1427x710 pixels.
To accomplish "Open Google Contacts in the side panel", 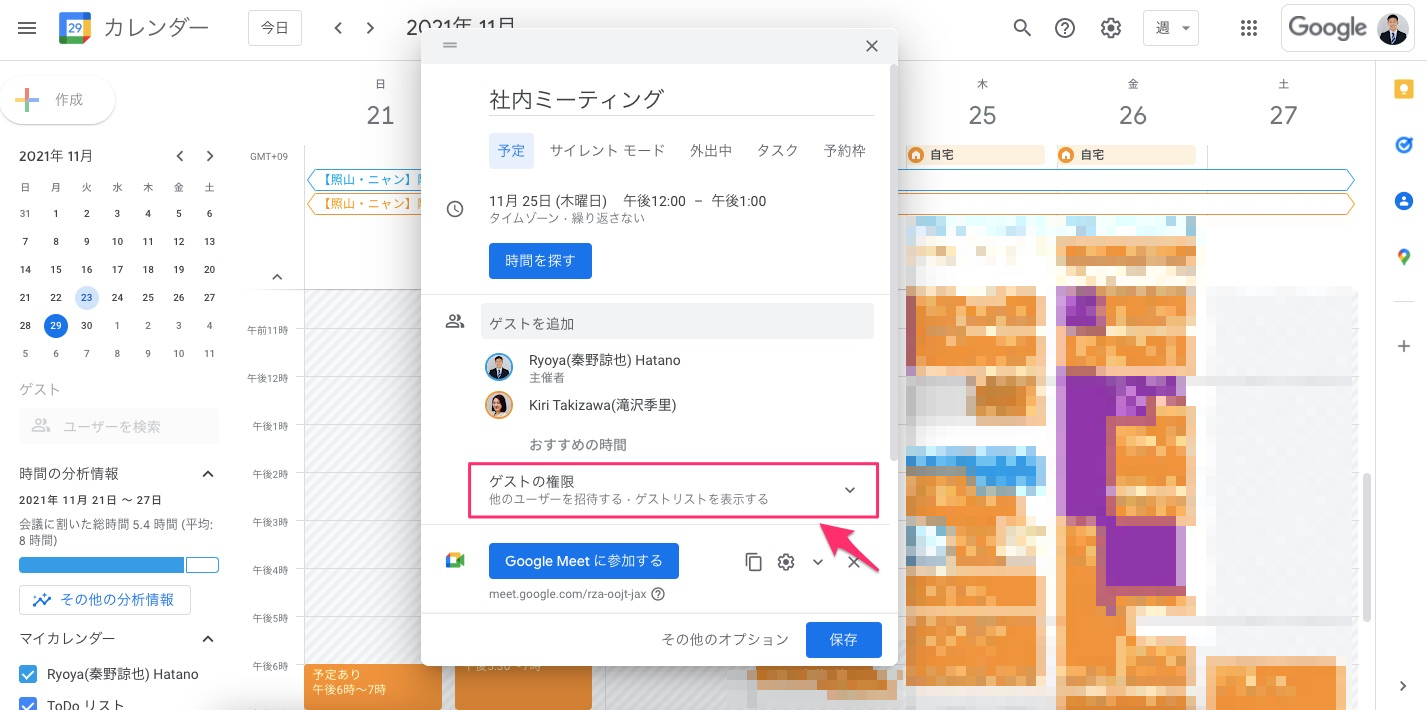I will 1403,201.
